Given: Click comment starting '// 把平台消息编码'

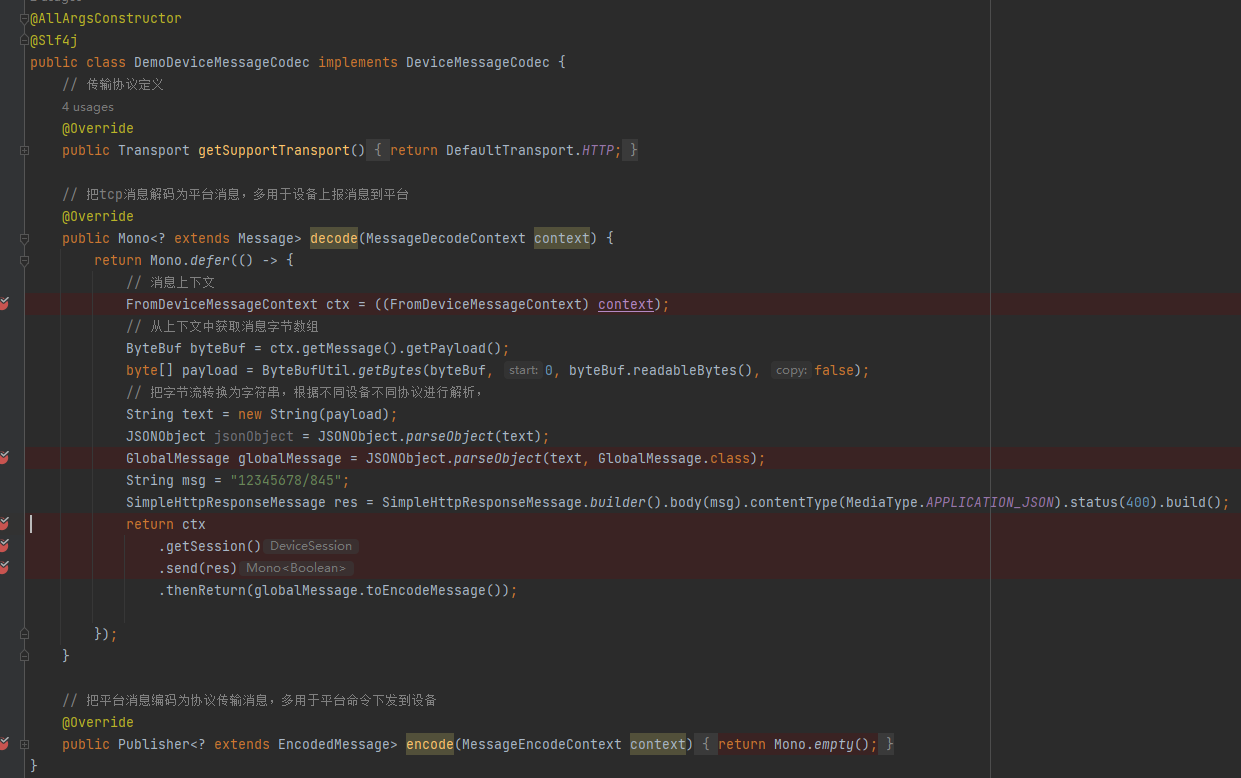Looking at the screenshot, I should pyautogui.click(x=249, y=700).
